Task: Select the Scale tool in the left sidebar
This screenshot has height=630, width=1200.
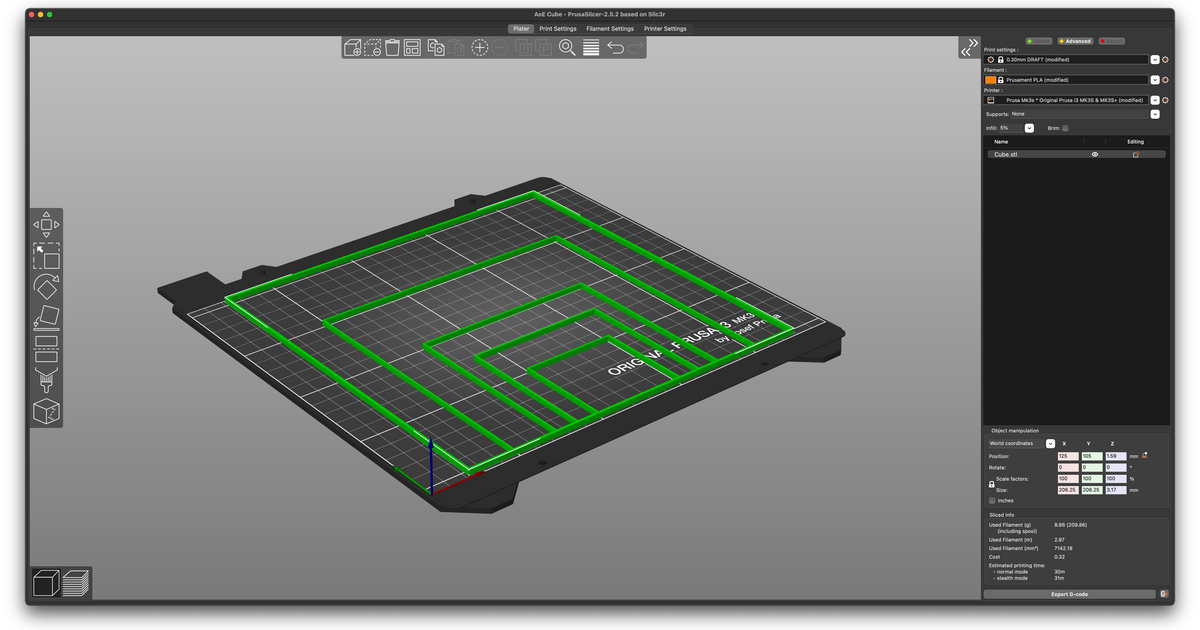Action: 46,258
